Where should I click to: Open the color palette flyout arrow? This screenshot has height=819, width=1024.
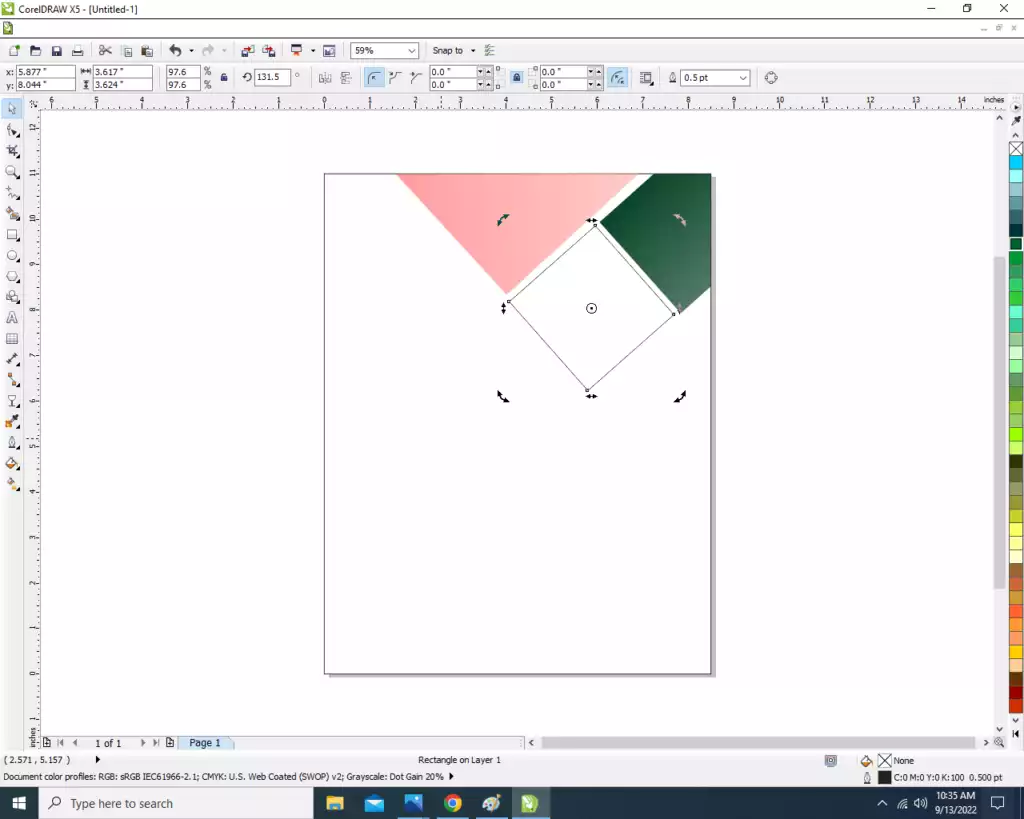[1016, 107]
